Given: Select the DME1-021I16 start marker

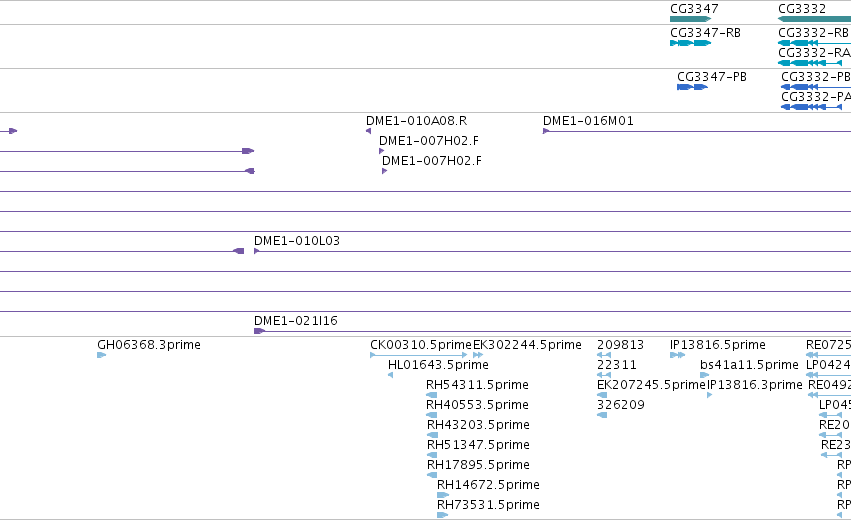Looking at the screenshot, I should 259,331.
